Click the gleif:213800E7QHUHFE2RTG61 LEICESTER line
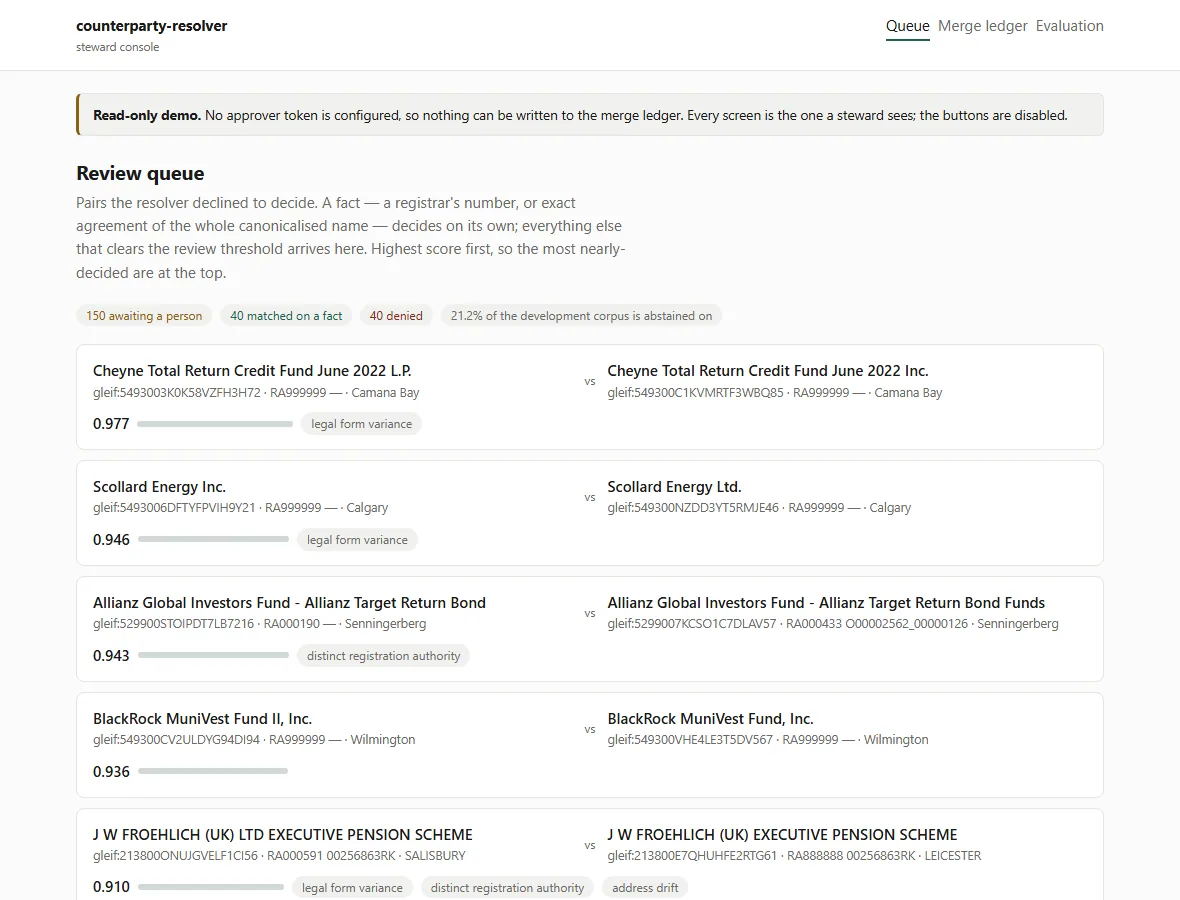The height and width of the screenshot is (900, 1180). (795, 856)
